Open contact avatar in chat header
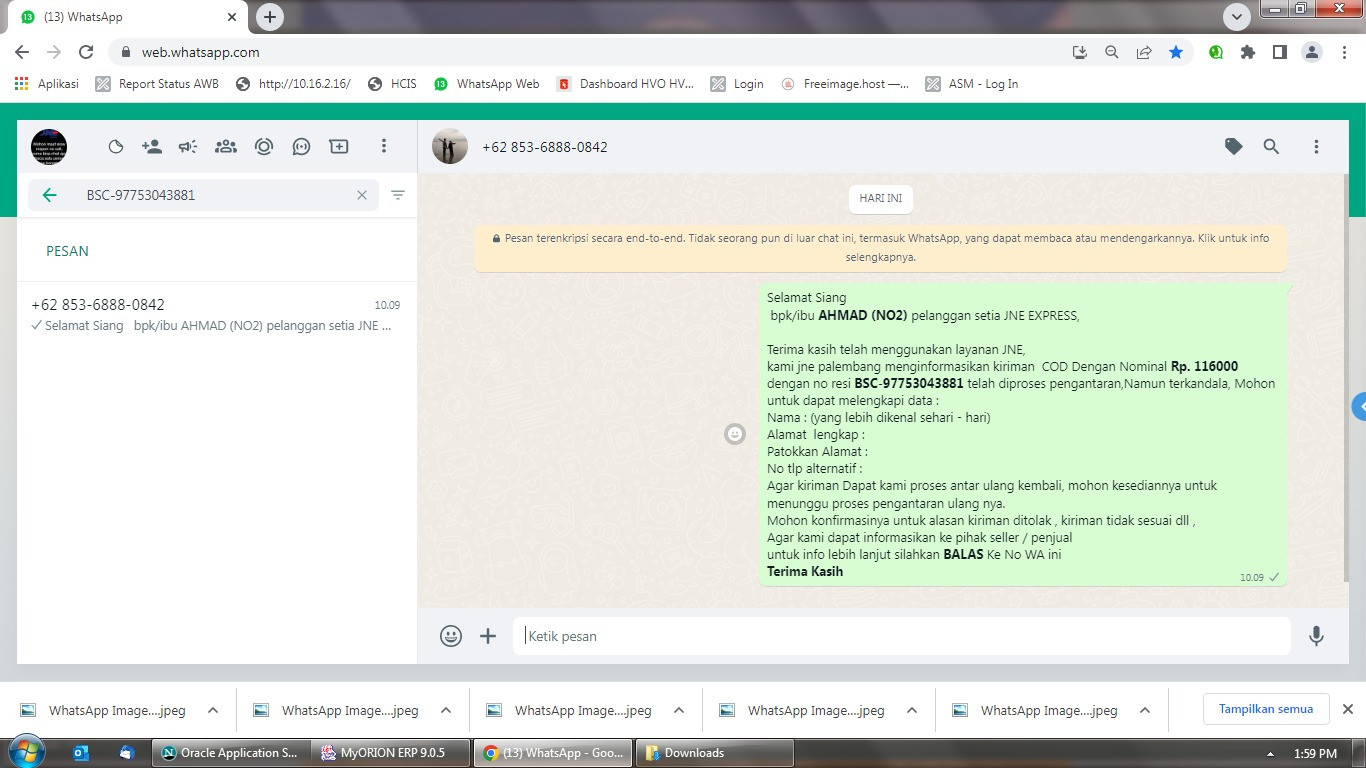The width and height of the screenshot is (1366, 768). (x=450, y=147)
